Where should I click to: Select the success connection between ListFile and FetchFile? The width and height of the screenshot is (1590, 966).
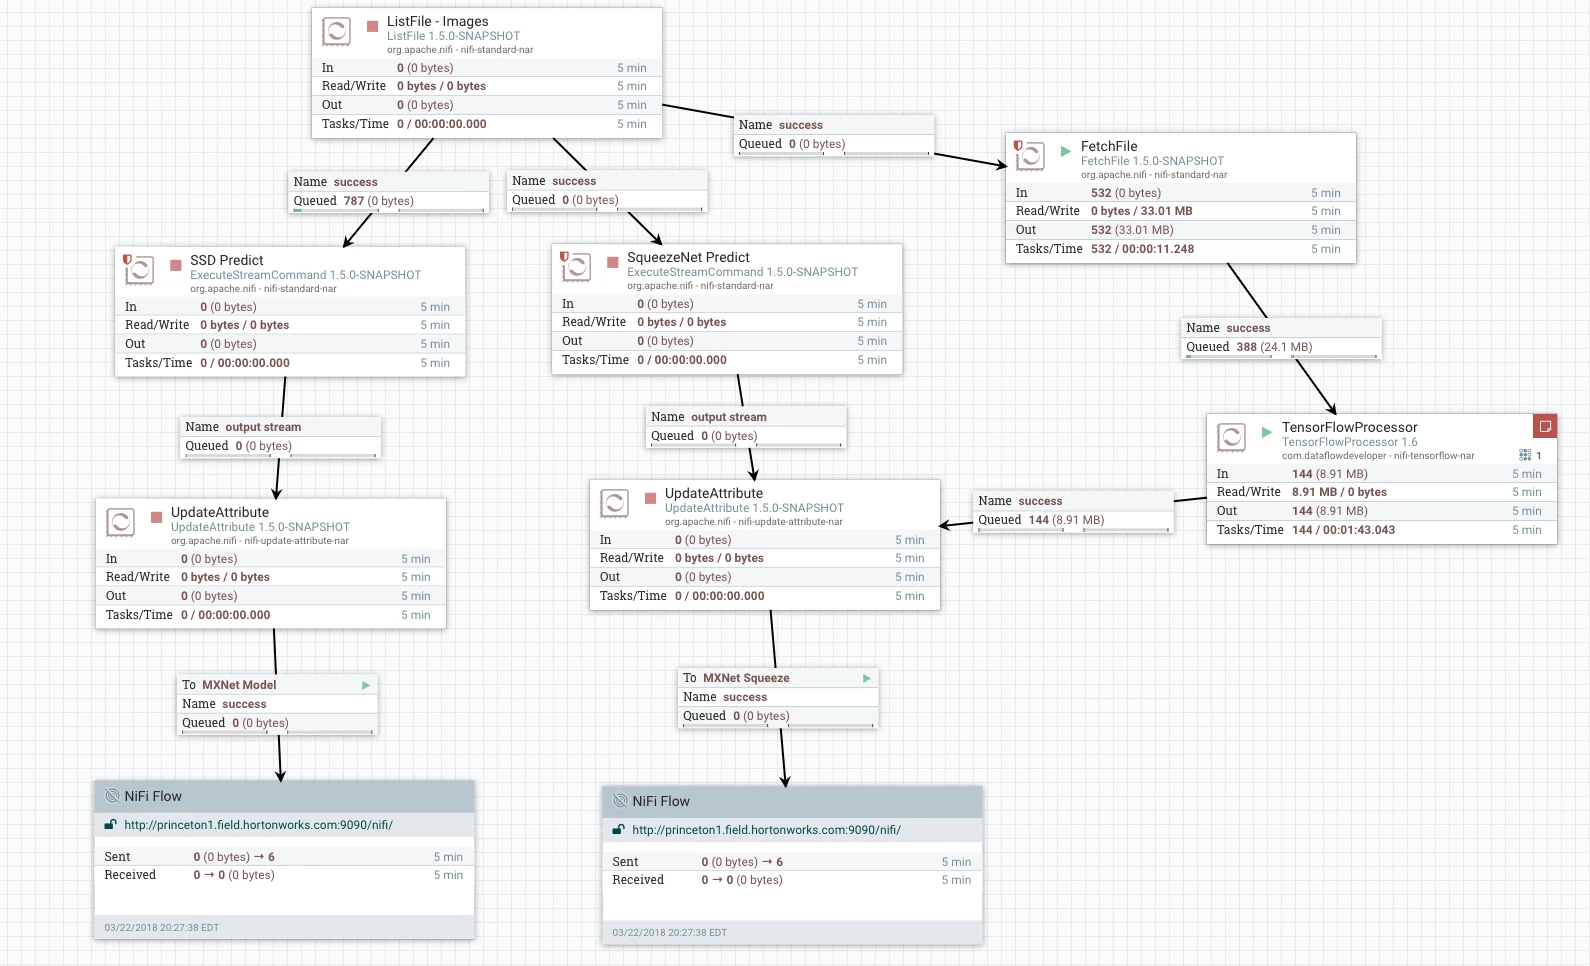coord(835,134)
